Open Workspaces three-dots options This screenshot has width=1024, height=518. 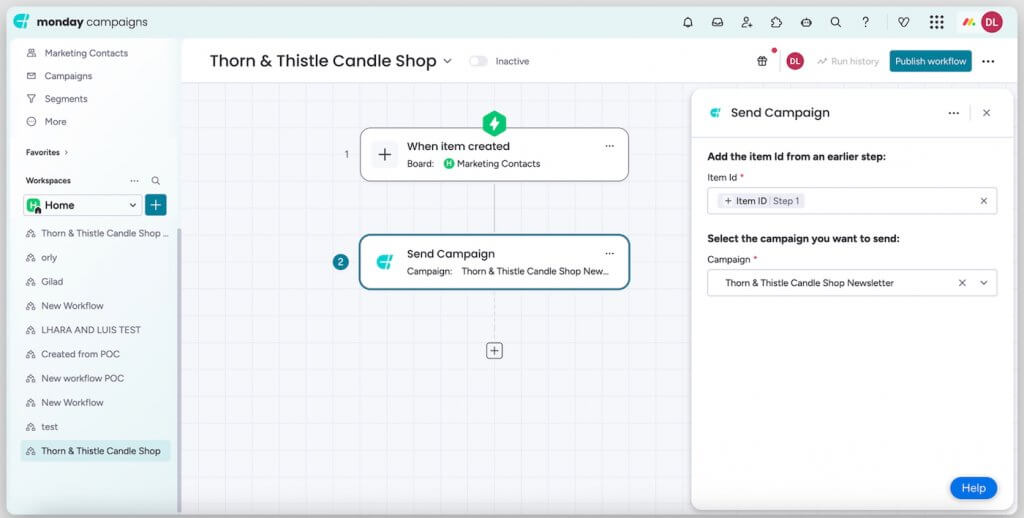(134, 181)
